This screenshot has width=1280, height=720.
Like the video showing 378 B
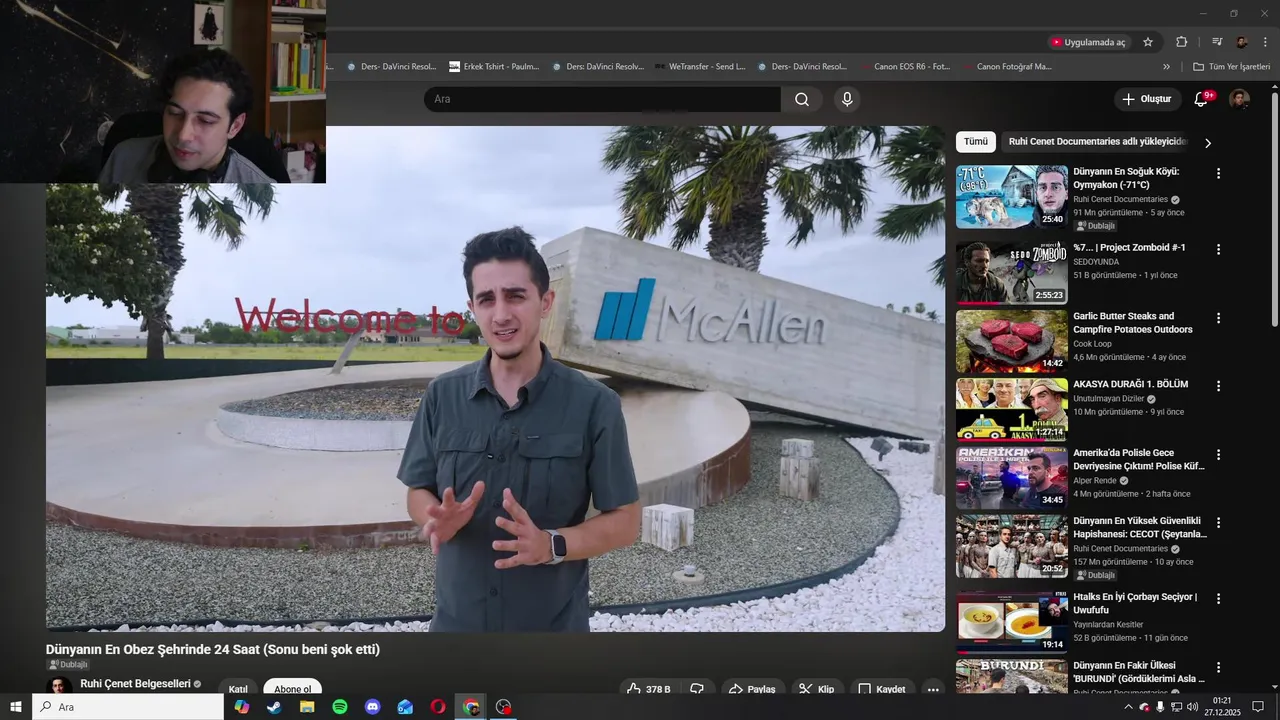tap(648, 689)
